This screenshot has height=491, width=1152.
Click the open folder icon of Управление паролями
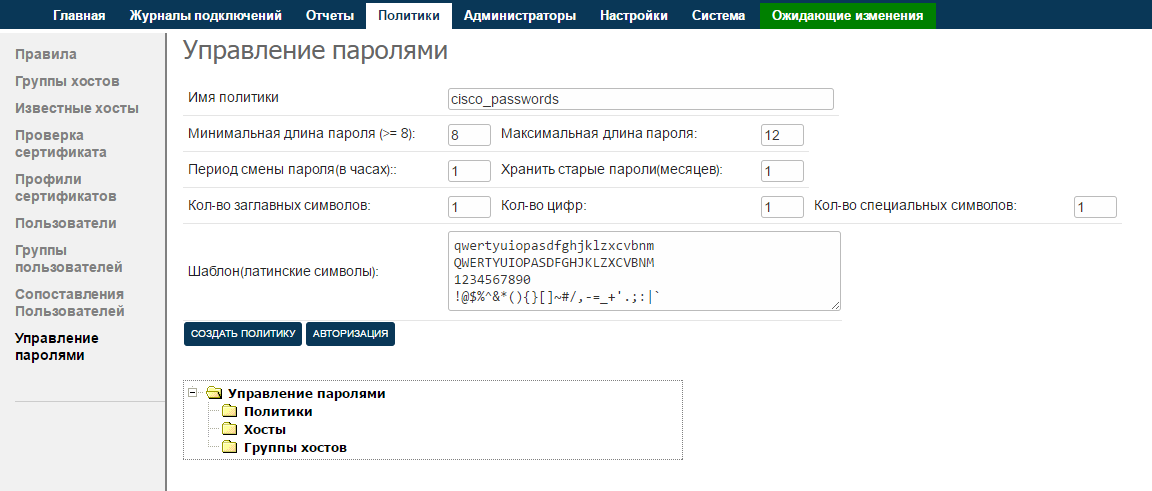[213, 394]
